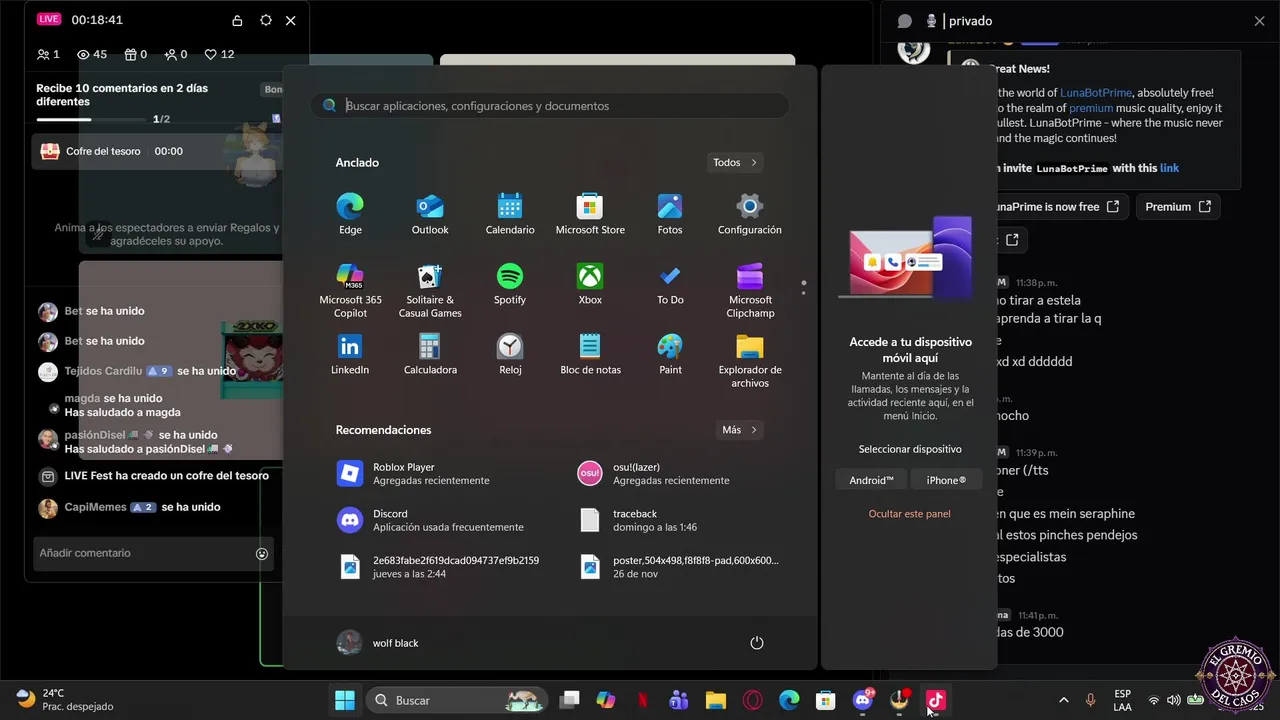The width and height of the screenshot is (1280, 720).
Task: Expand Más recommendations
Action: pyautogui.click(x=740, y=430)
